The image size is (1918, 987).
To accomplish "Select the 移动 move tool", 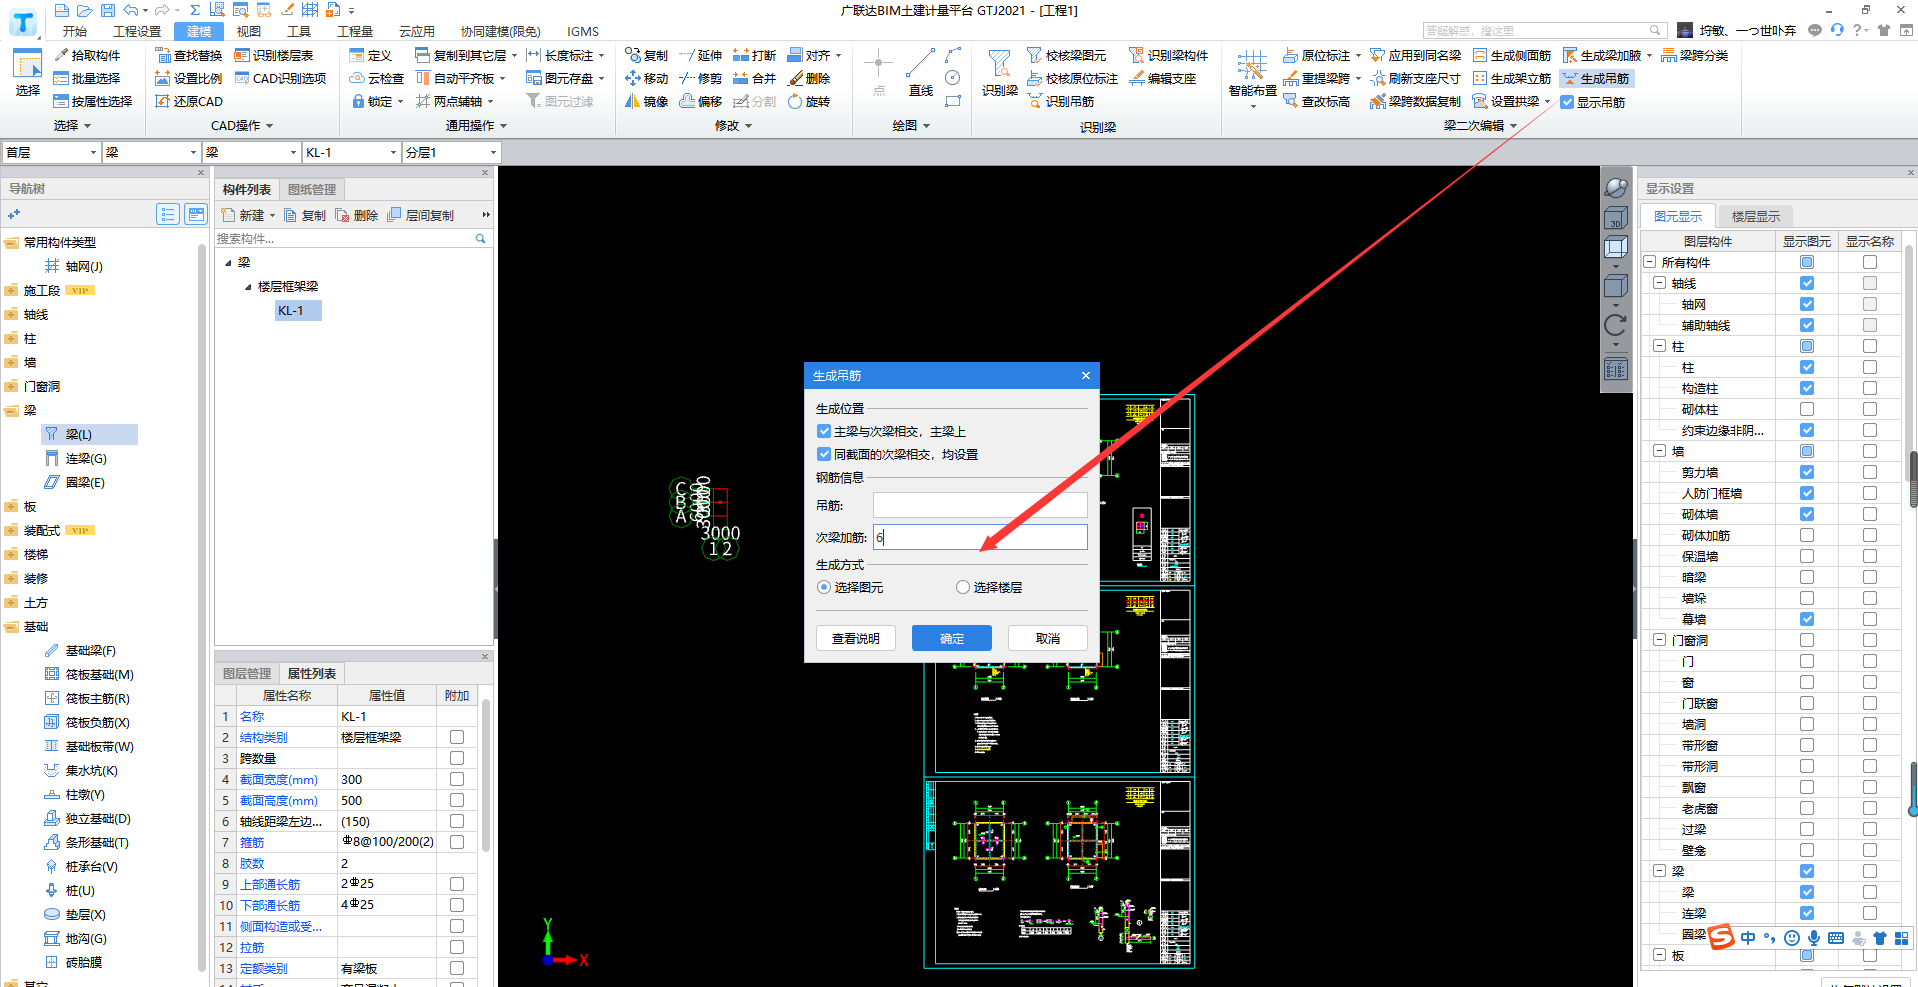I will click(646, 78).
